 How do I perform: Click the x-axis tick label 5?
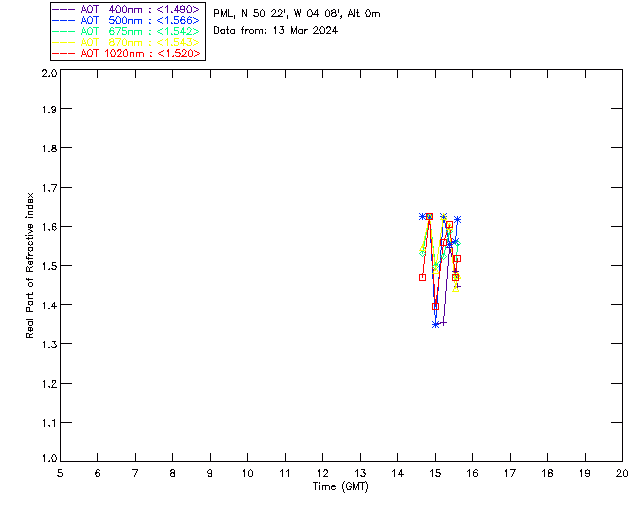(x=60, y=473)
